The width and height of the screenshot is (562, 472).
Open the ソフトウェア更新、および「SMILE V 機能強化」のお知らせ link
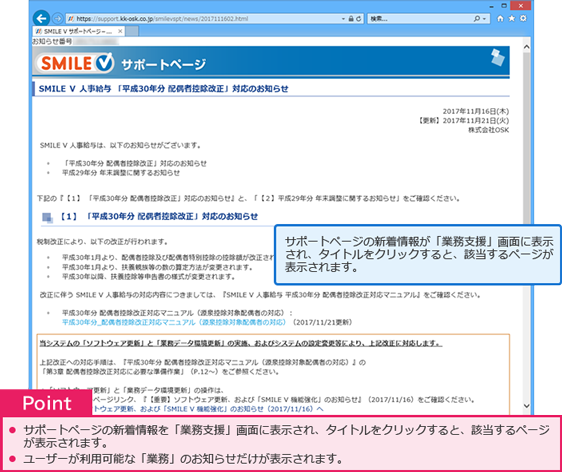click(x=208, y=409)
